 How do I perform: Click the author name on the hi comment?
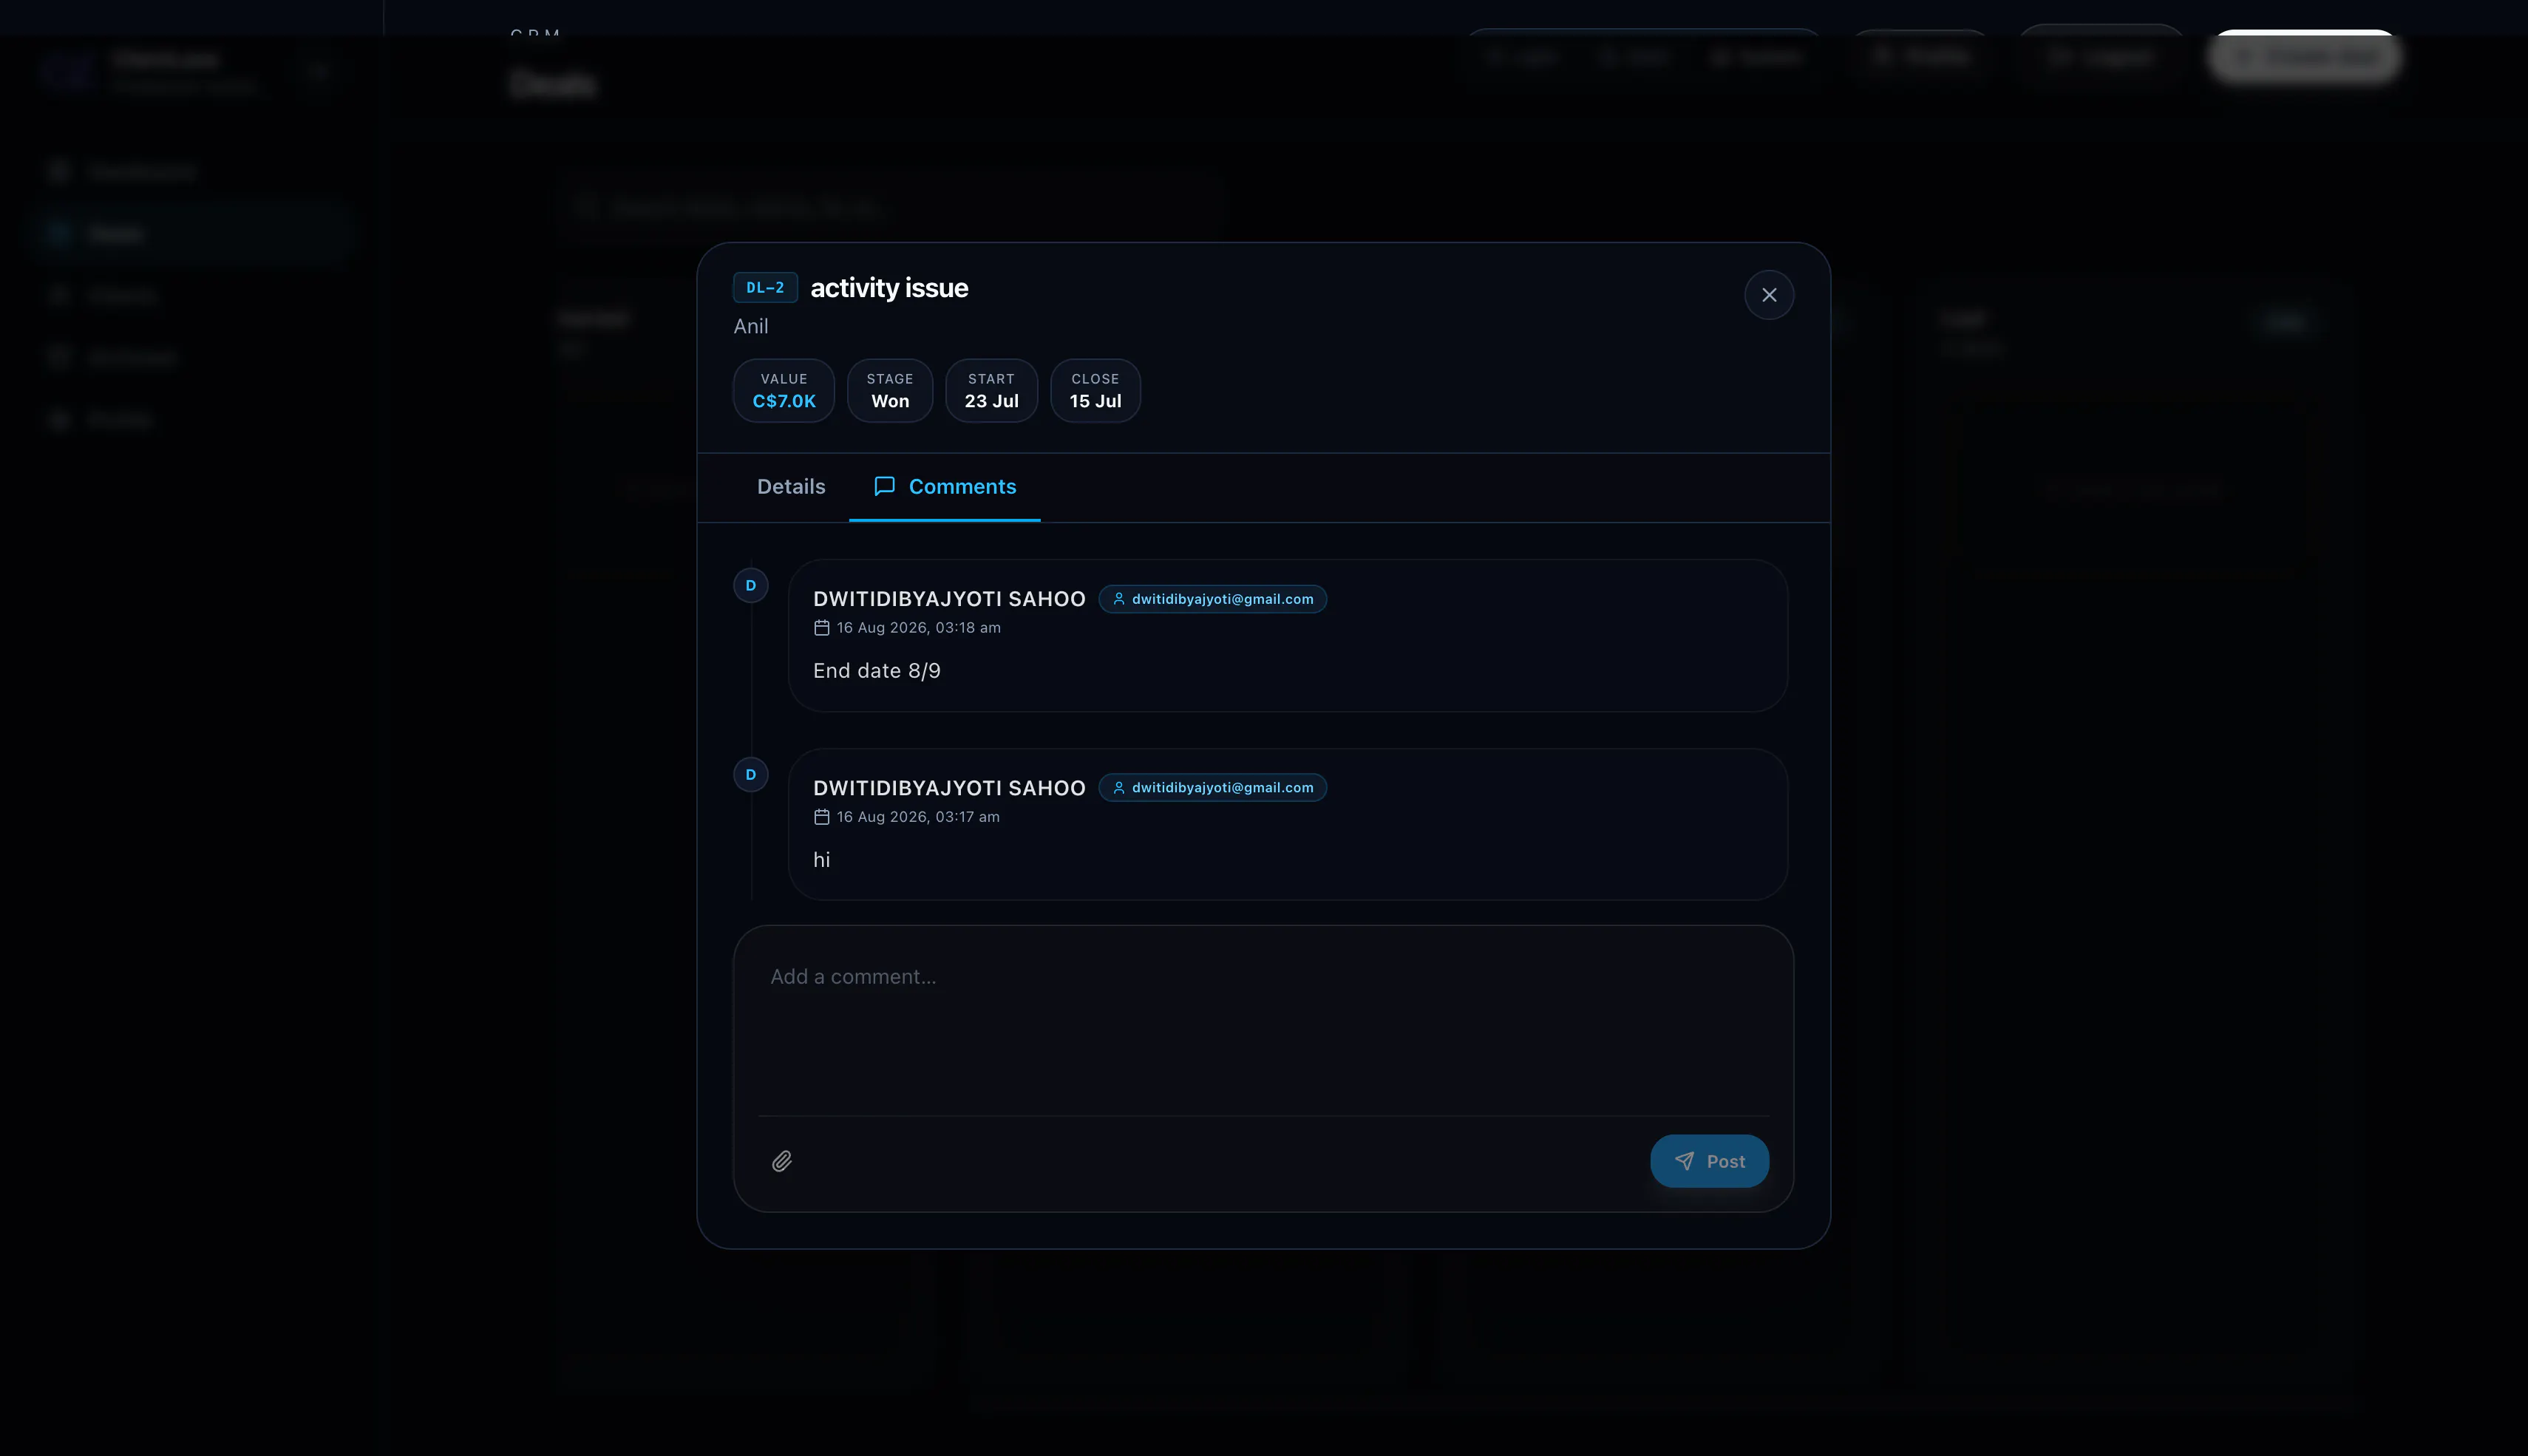pos(949,788)
